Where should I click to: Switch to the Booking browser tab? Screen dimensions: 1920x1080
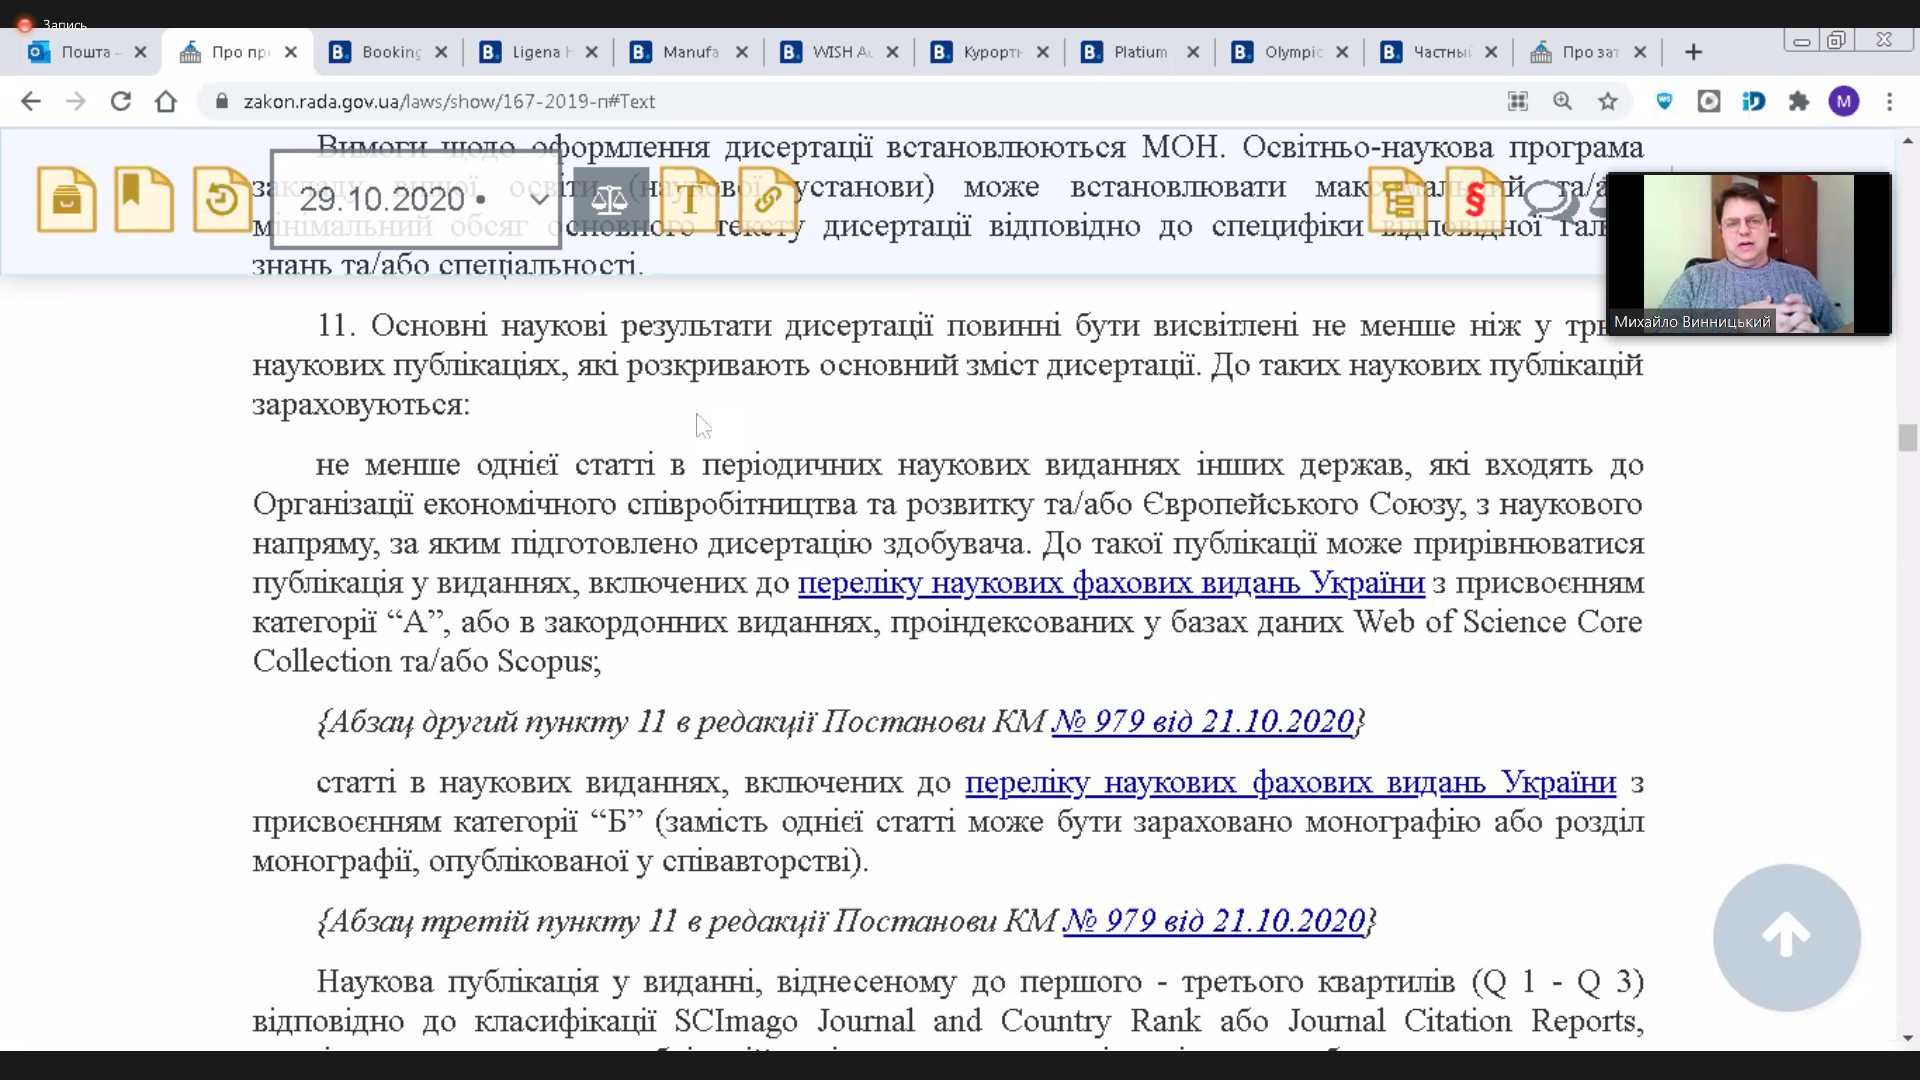390,52
